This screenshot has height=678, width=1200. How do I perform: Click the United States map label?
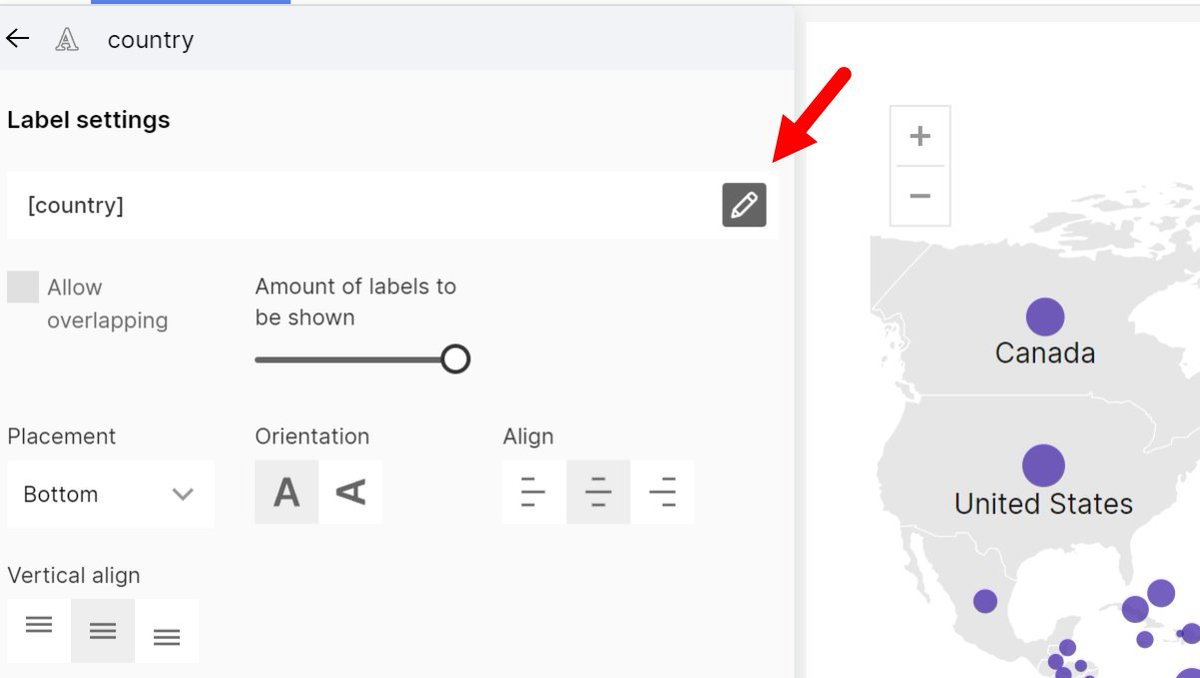(x=1043, y=504)
